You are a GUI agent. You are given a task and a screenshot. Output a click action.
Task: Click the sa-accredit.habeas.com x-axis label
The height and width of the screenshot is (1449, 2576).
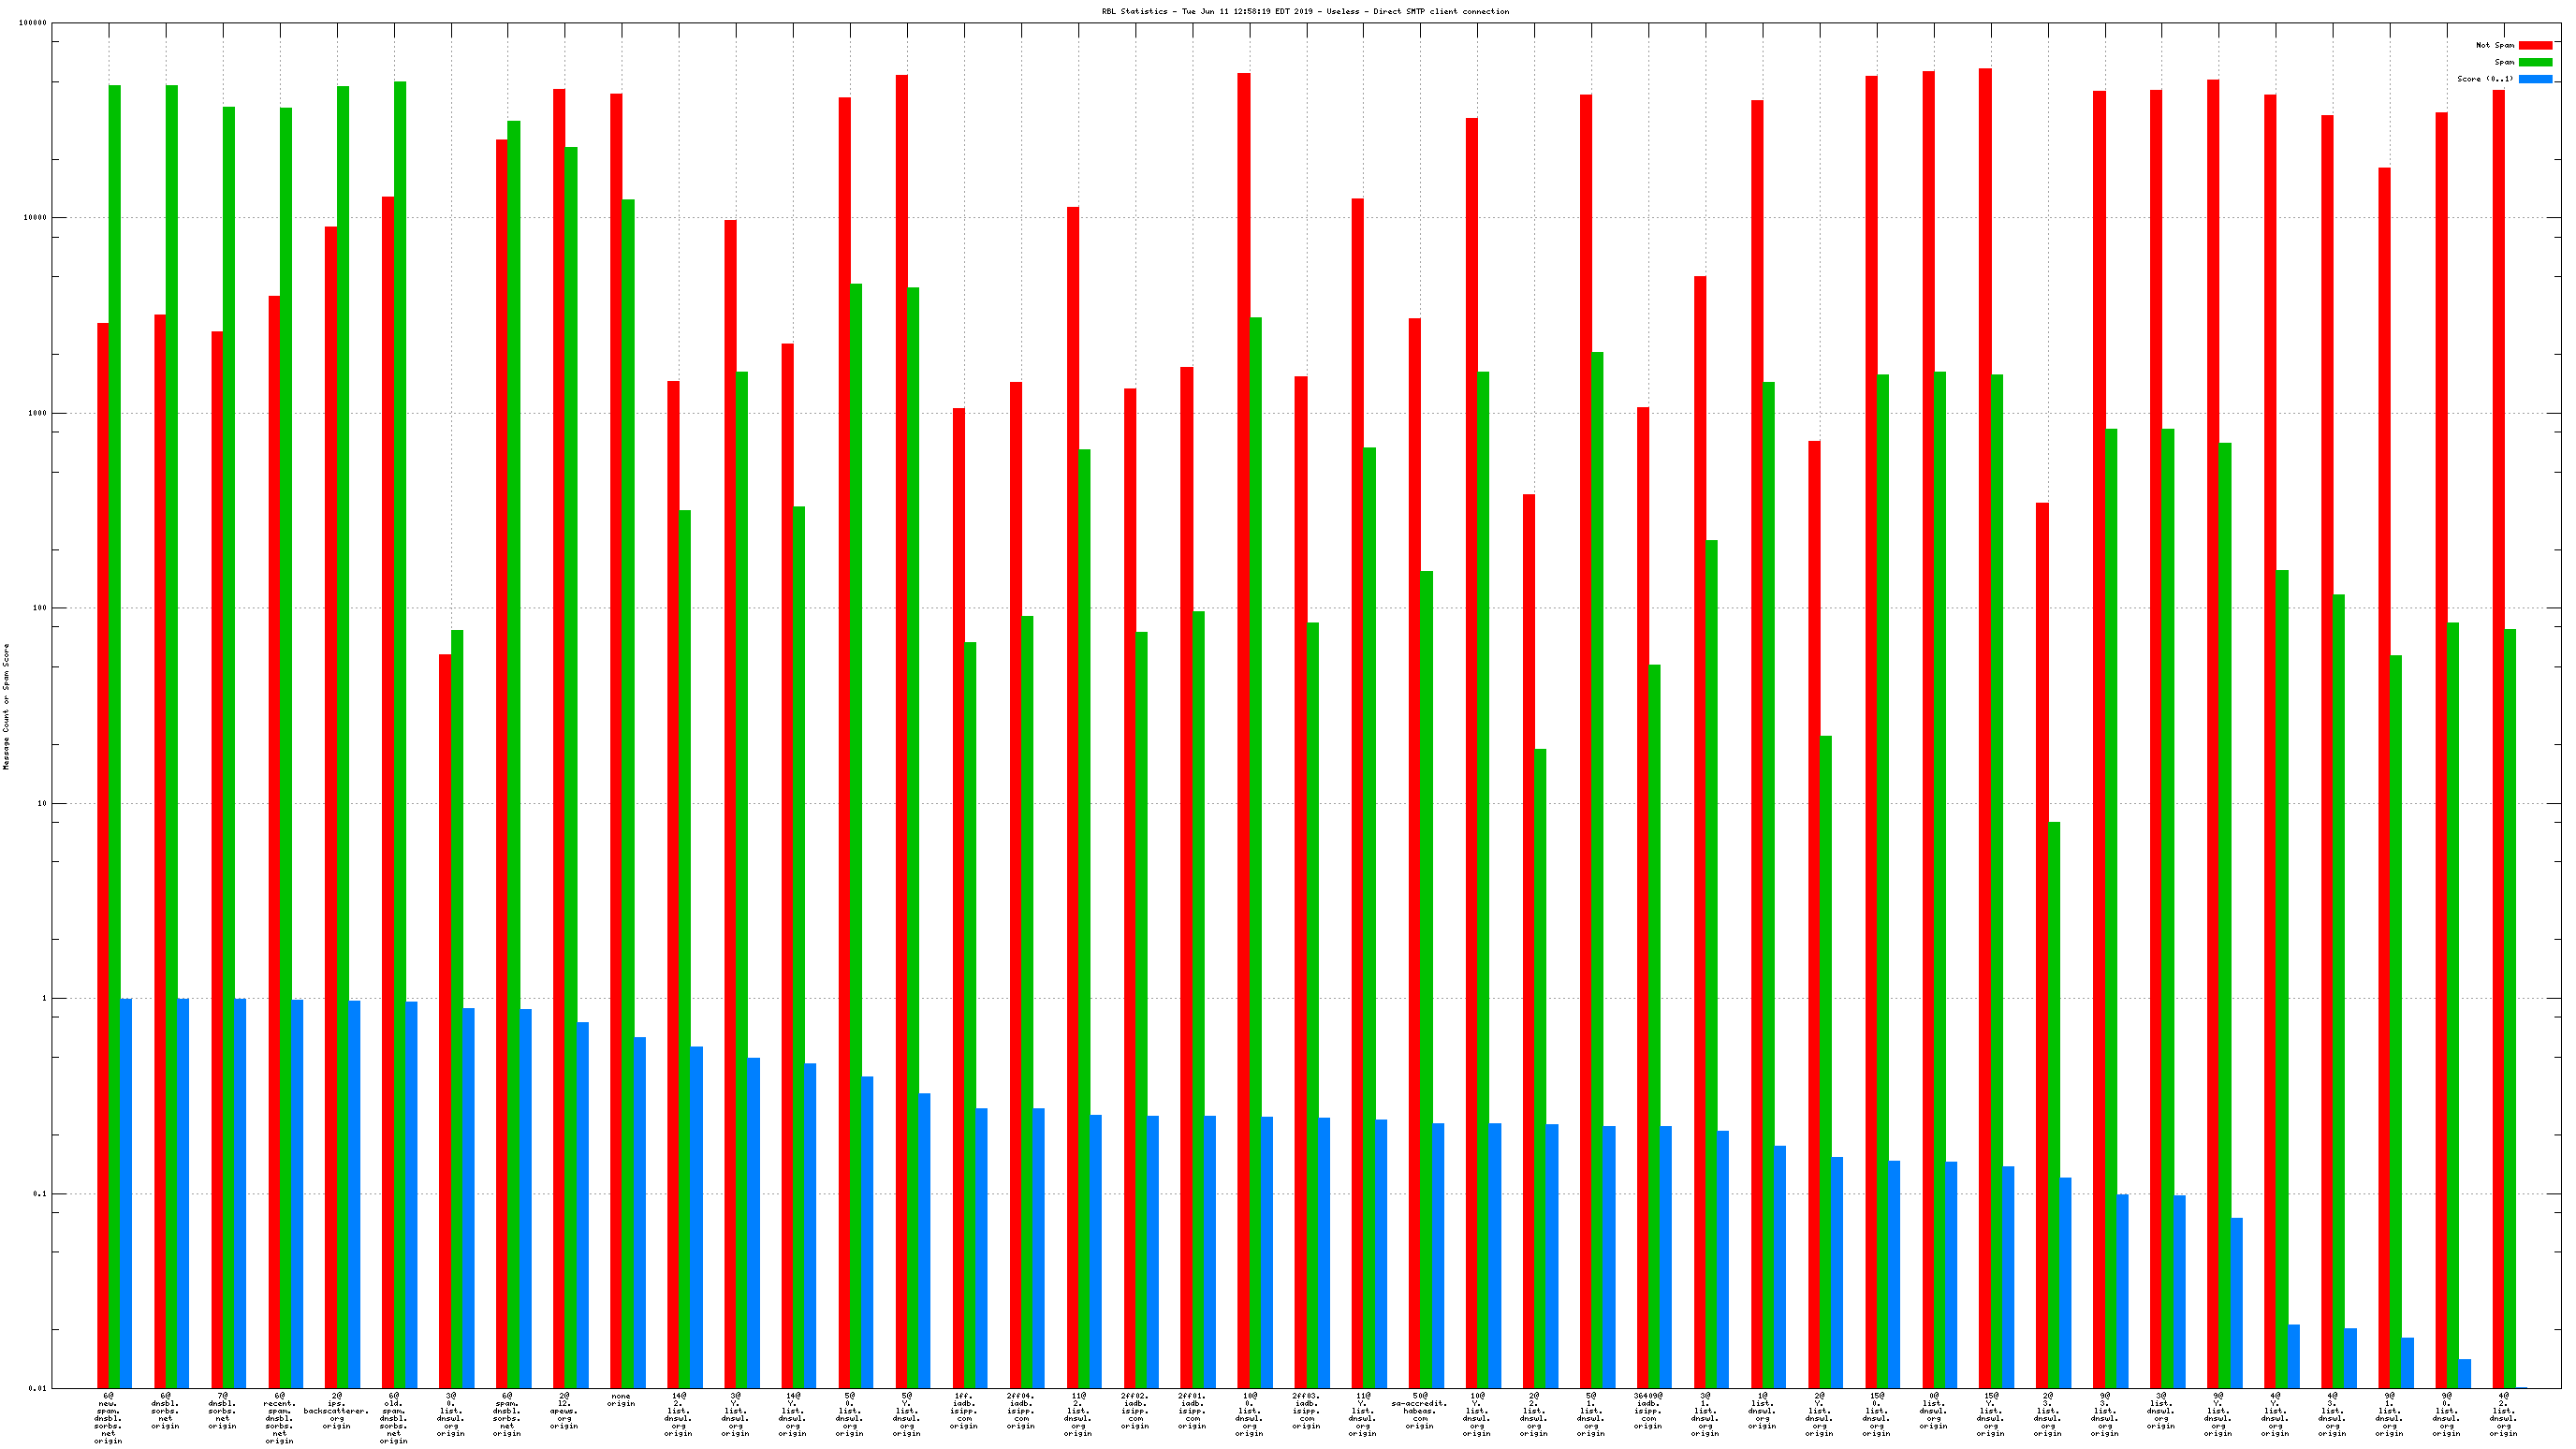pyautogui.click(x=1419, y=1410)
